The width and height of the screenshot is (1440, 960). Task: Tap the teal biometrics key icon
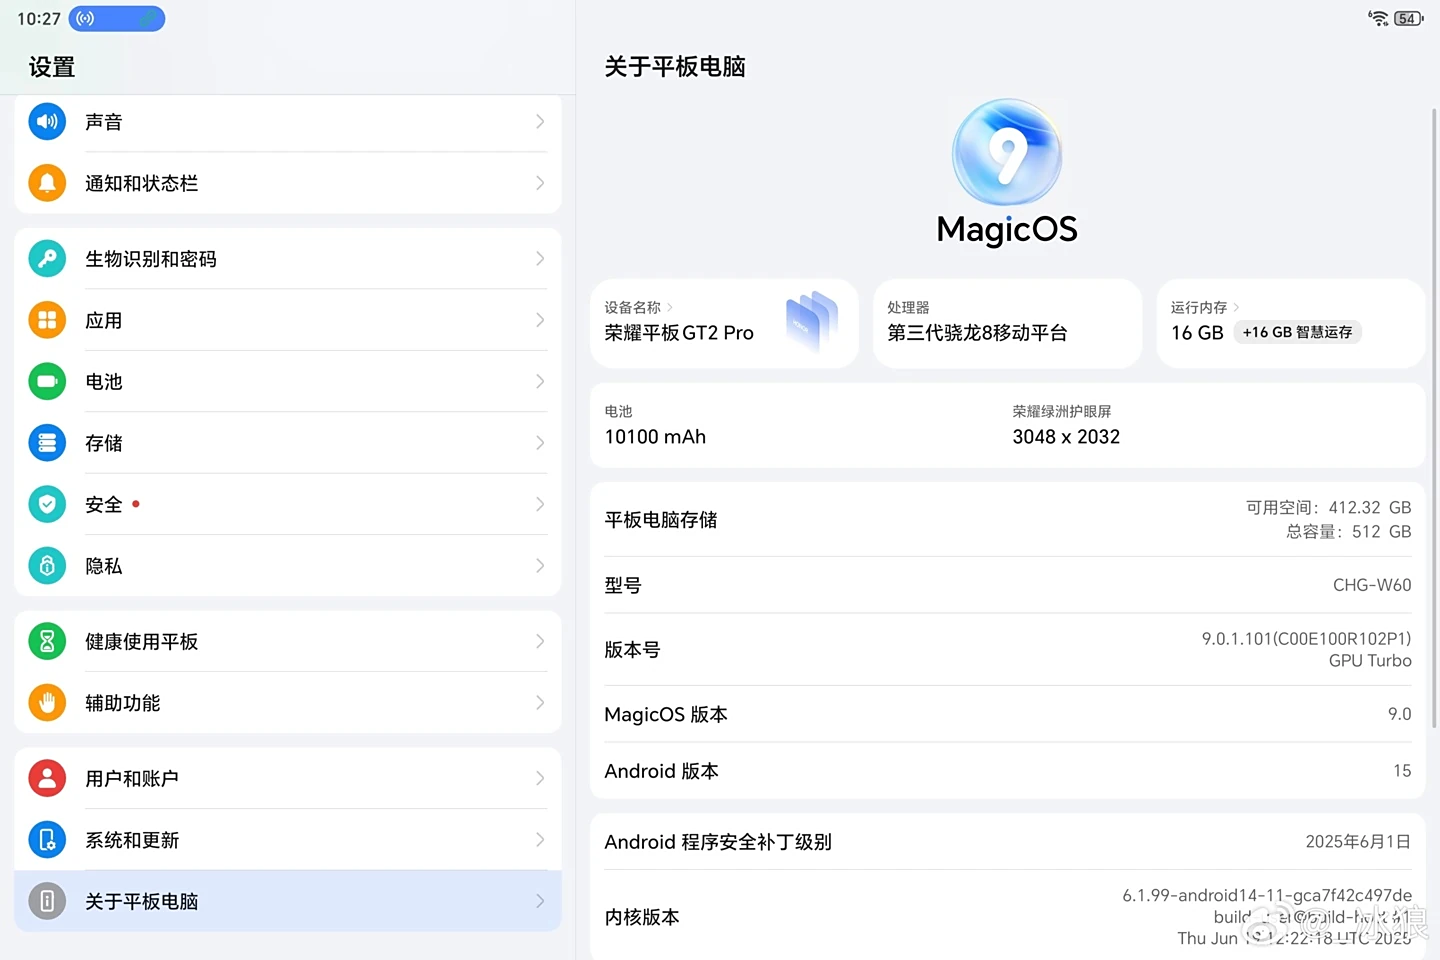point(47,259)
